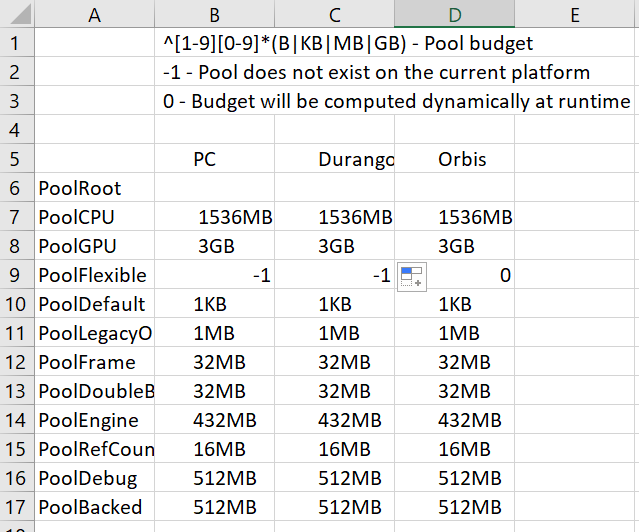Screen dimensions: 639x532
Task: Select the PoolFrame label cell
Action: (95, 362)
